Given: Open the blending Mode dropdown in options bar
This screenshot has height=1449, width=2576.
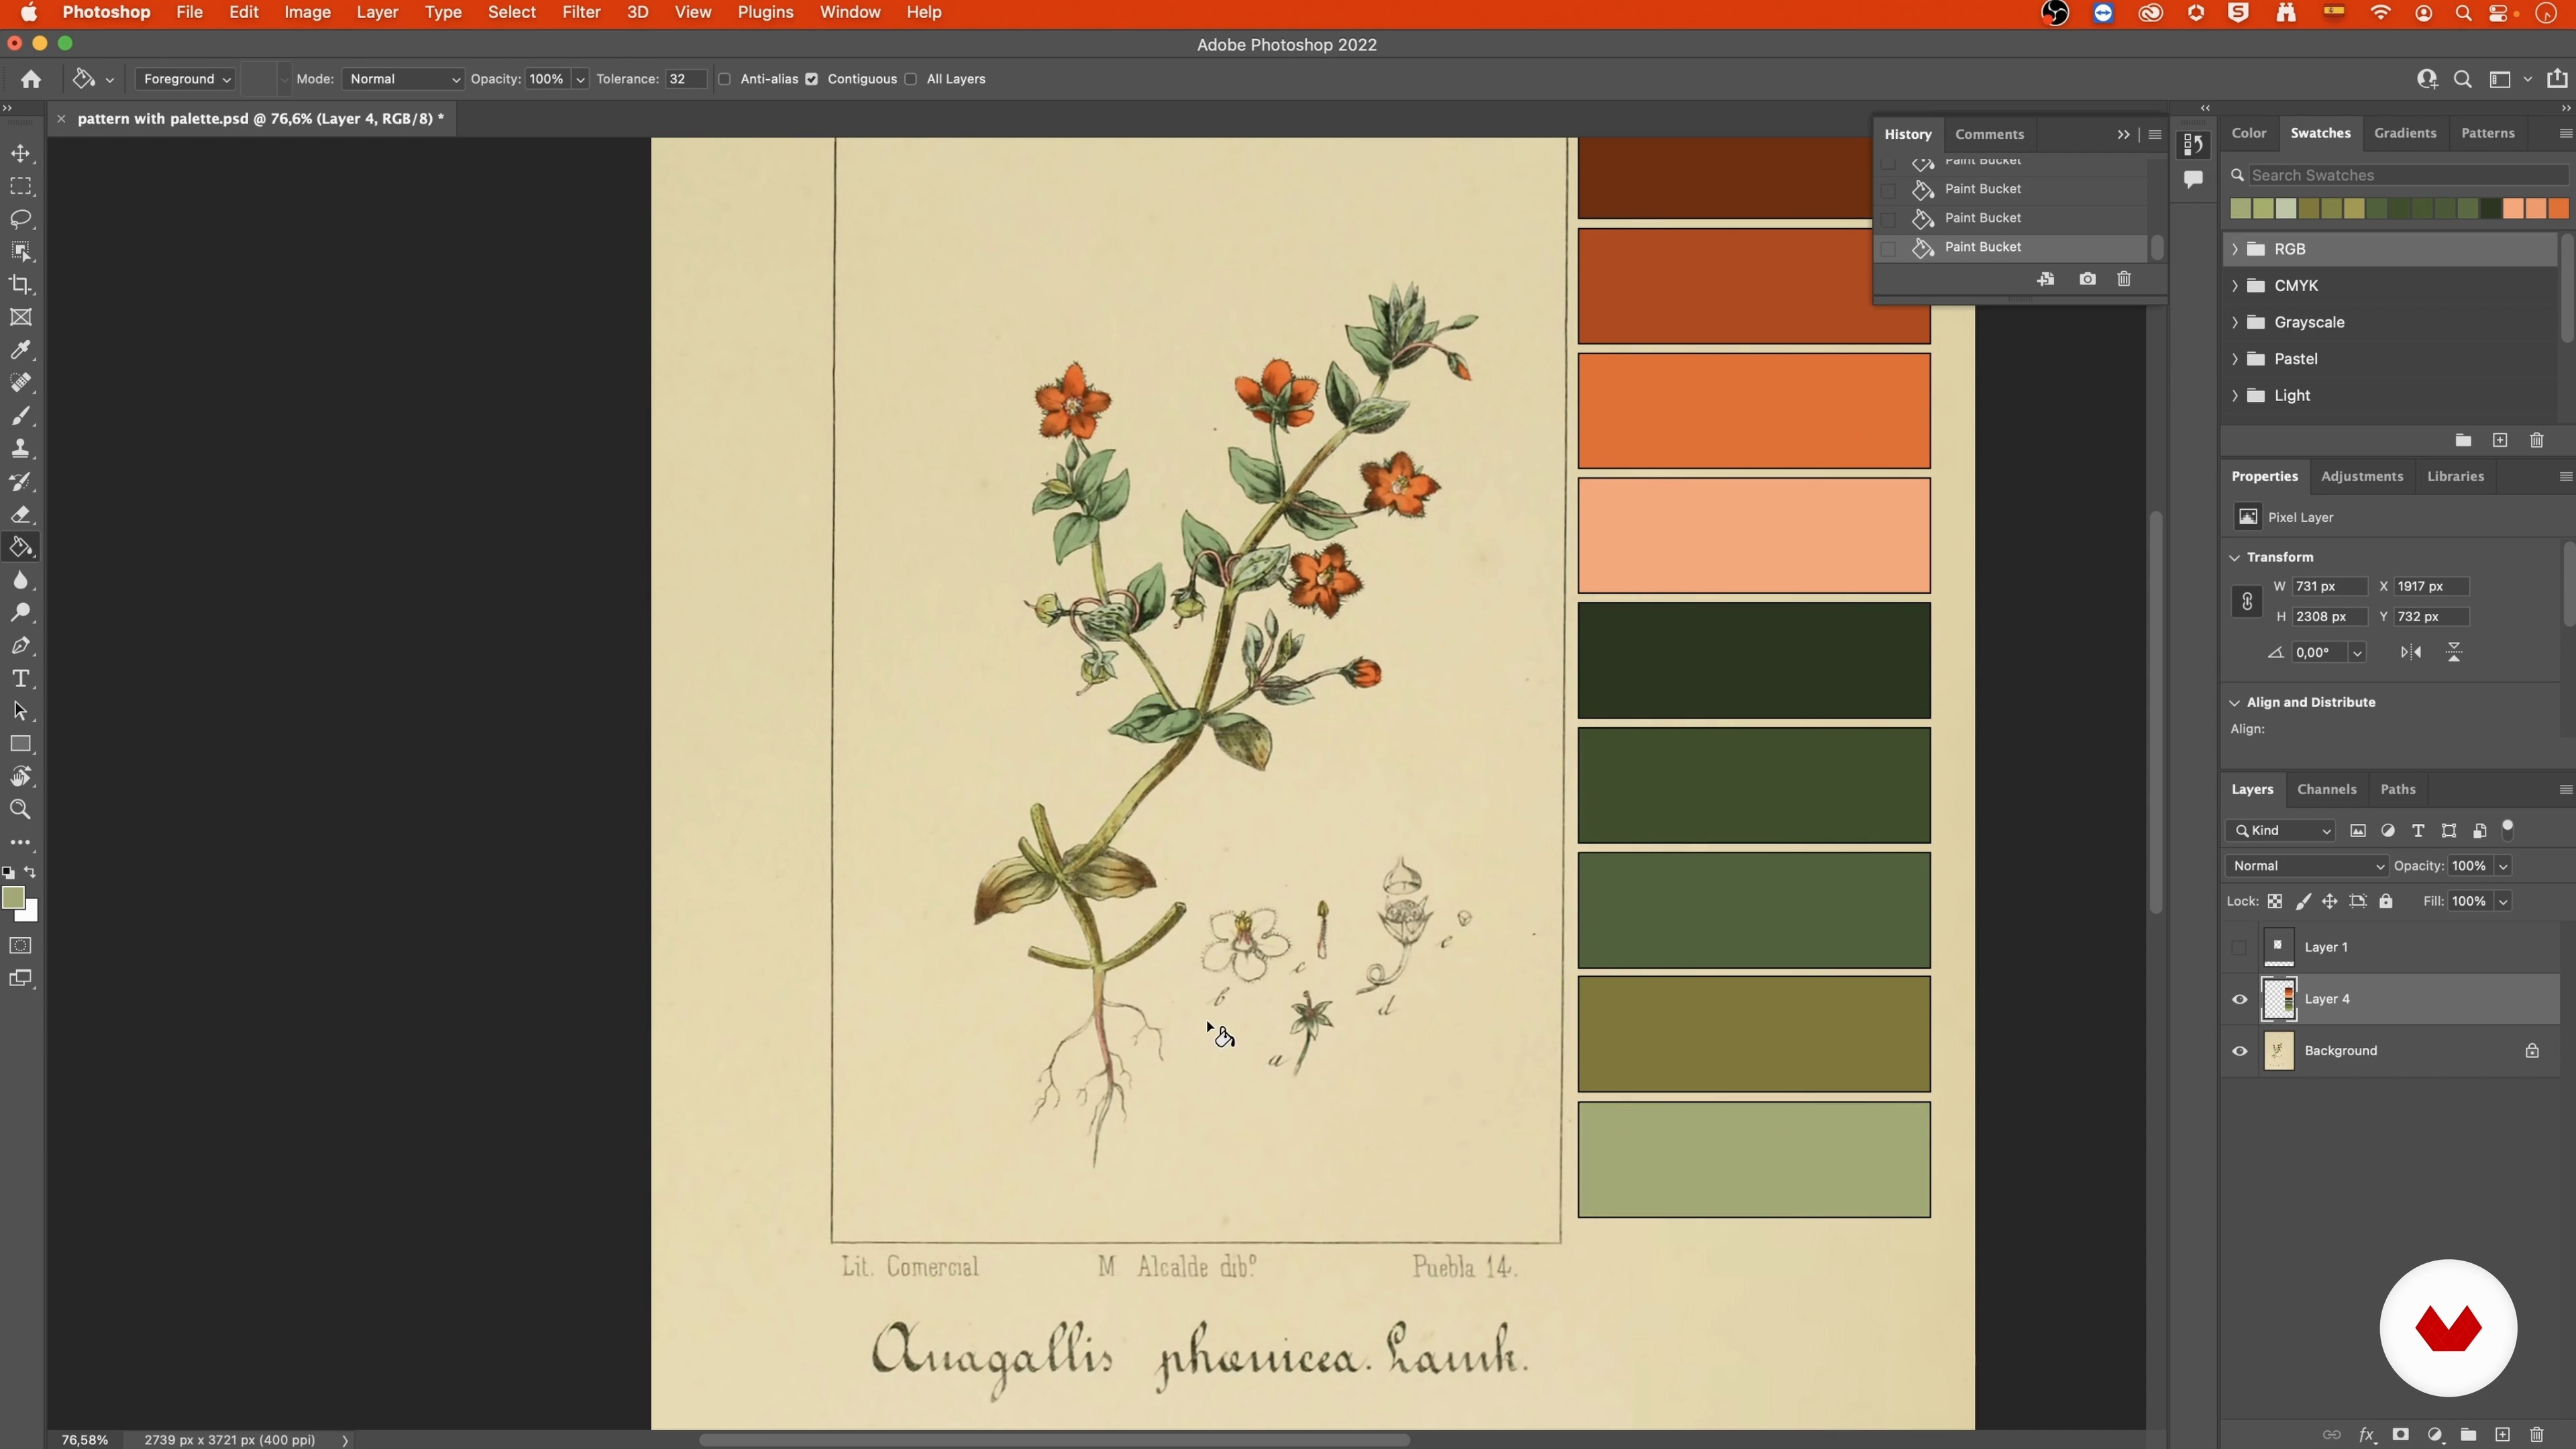Looking at the screenshot, I should coord(403,79).
